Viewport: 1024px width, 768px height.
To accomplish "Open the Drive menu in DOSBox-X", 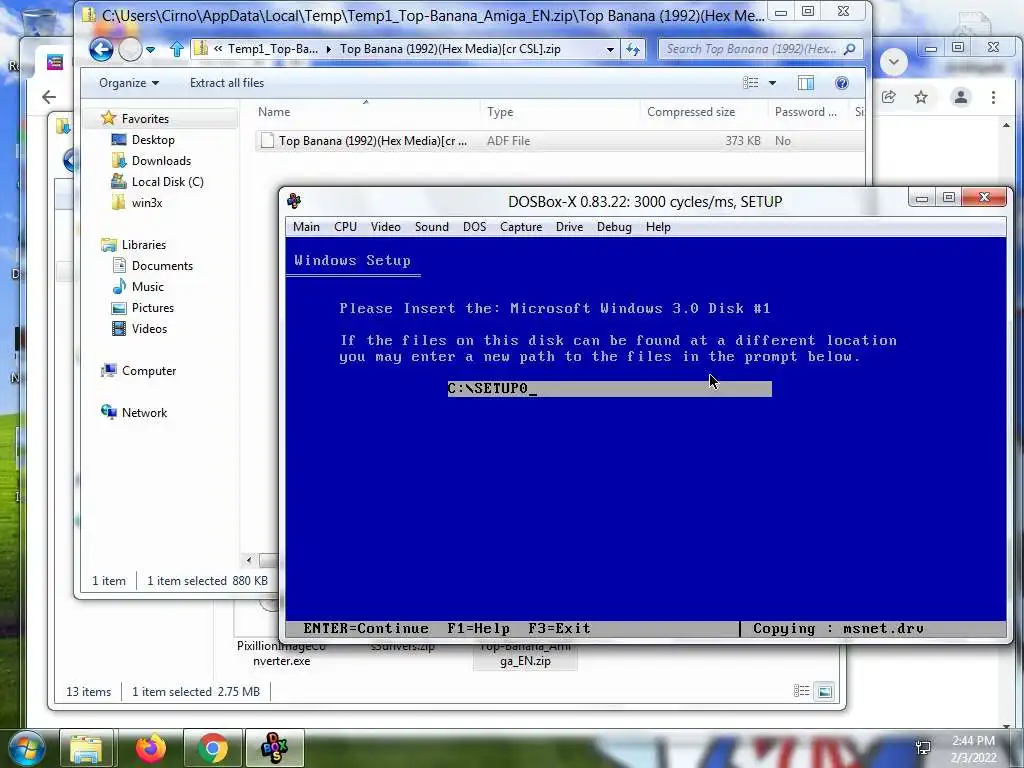I will pyautogui.click(x=569, y=227).
